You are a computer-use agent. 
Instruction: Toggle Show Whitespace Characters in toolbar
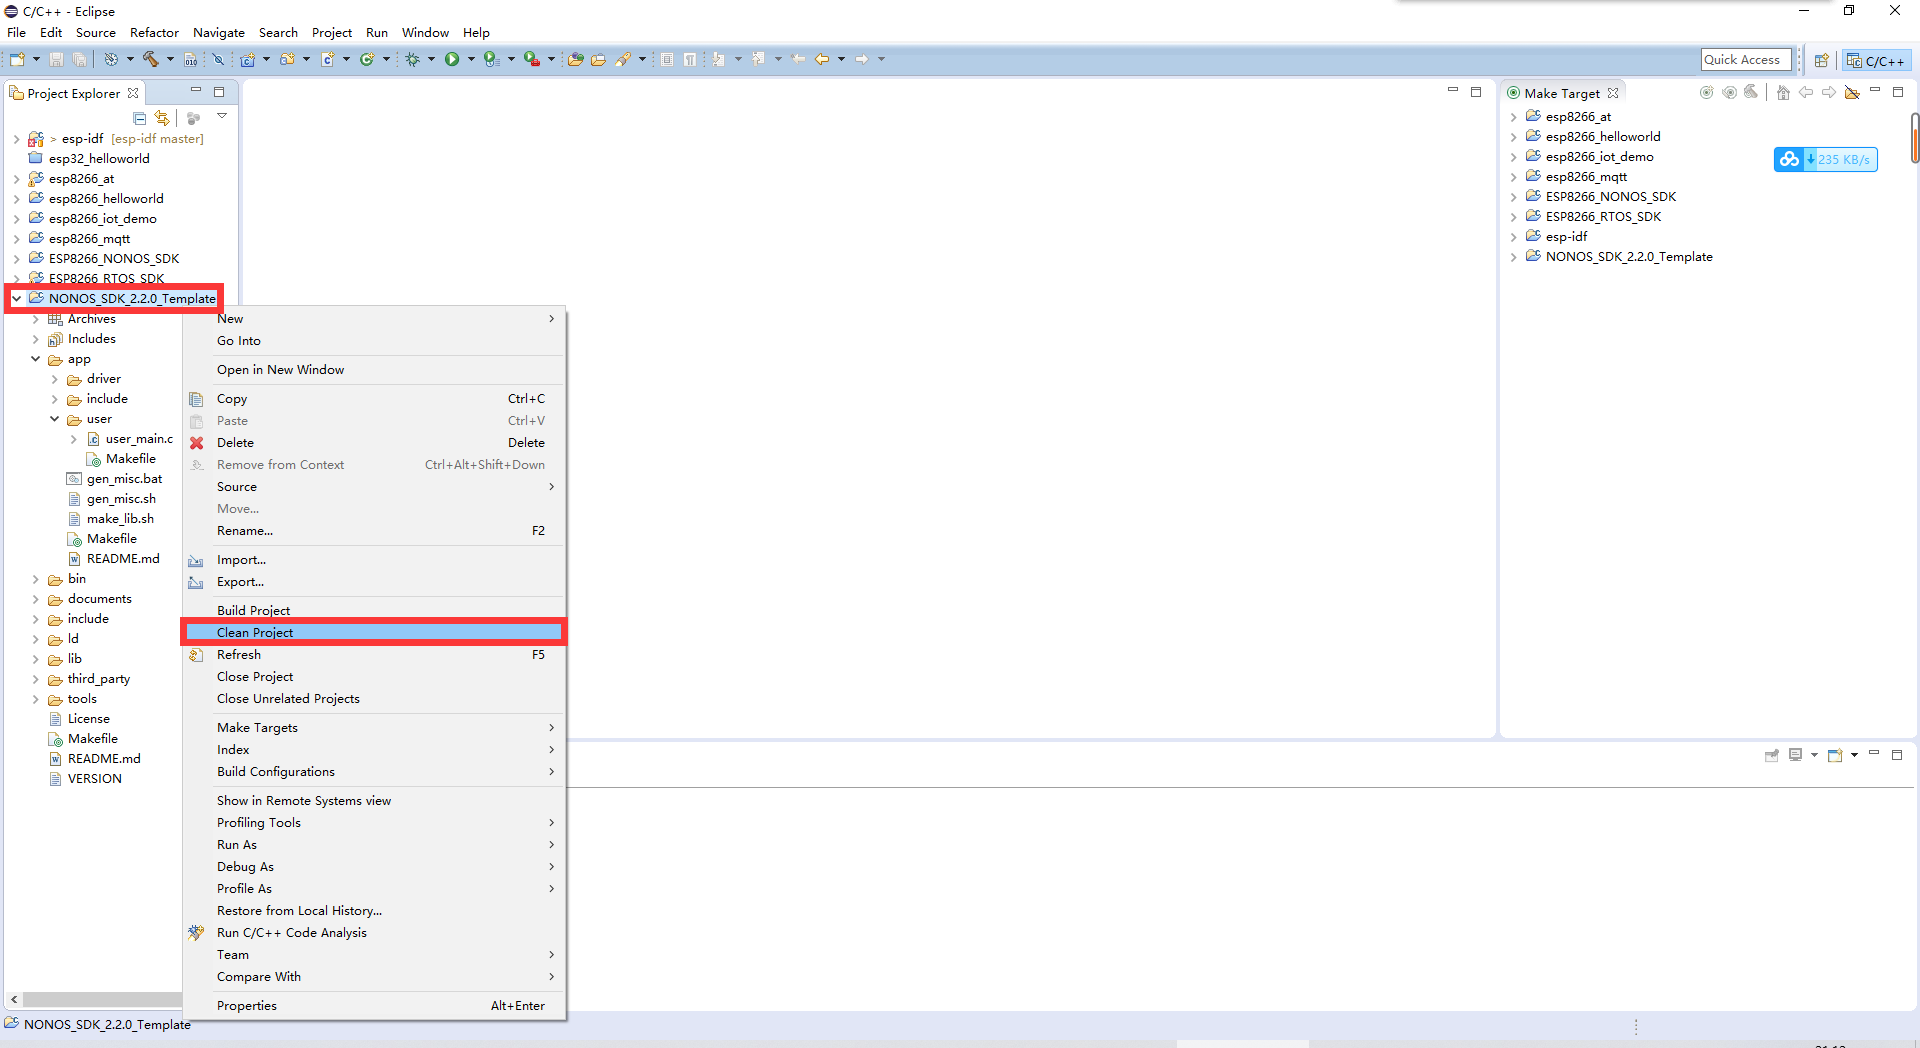coord(689,59)
